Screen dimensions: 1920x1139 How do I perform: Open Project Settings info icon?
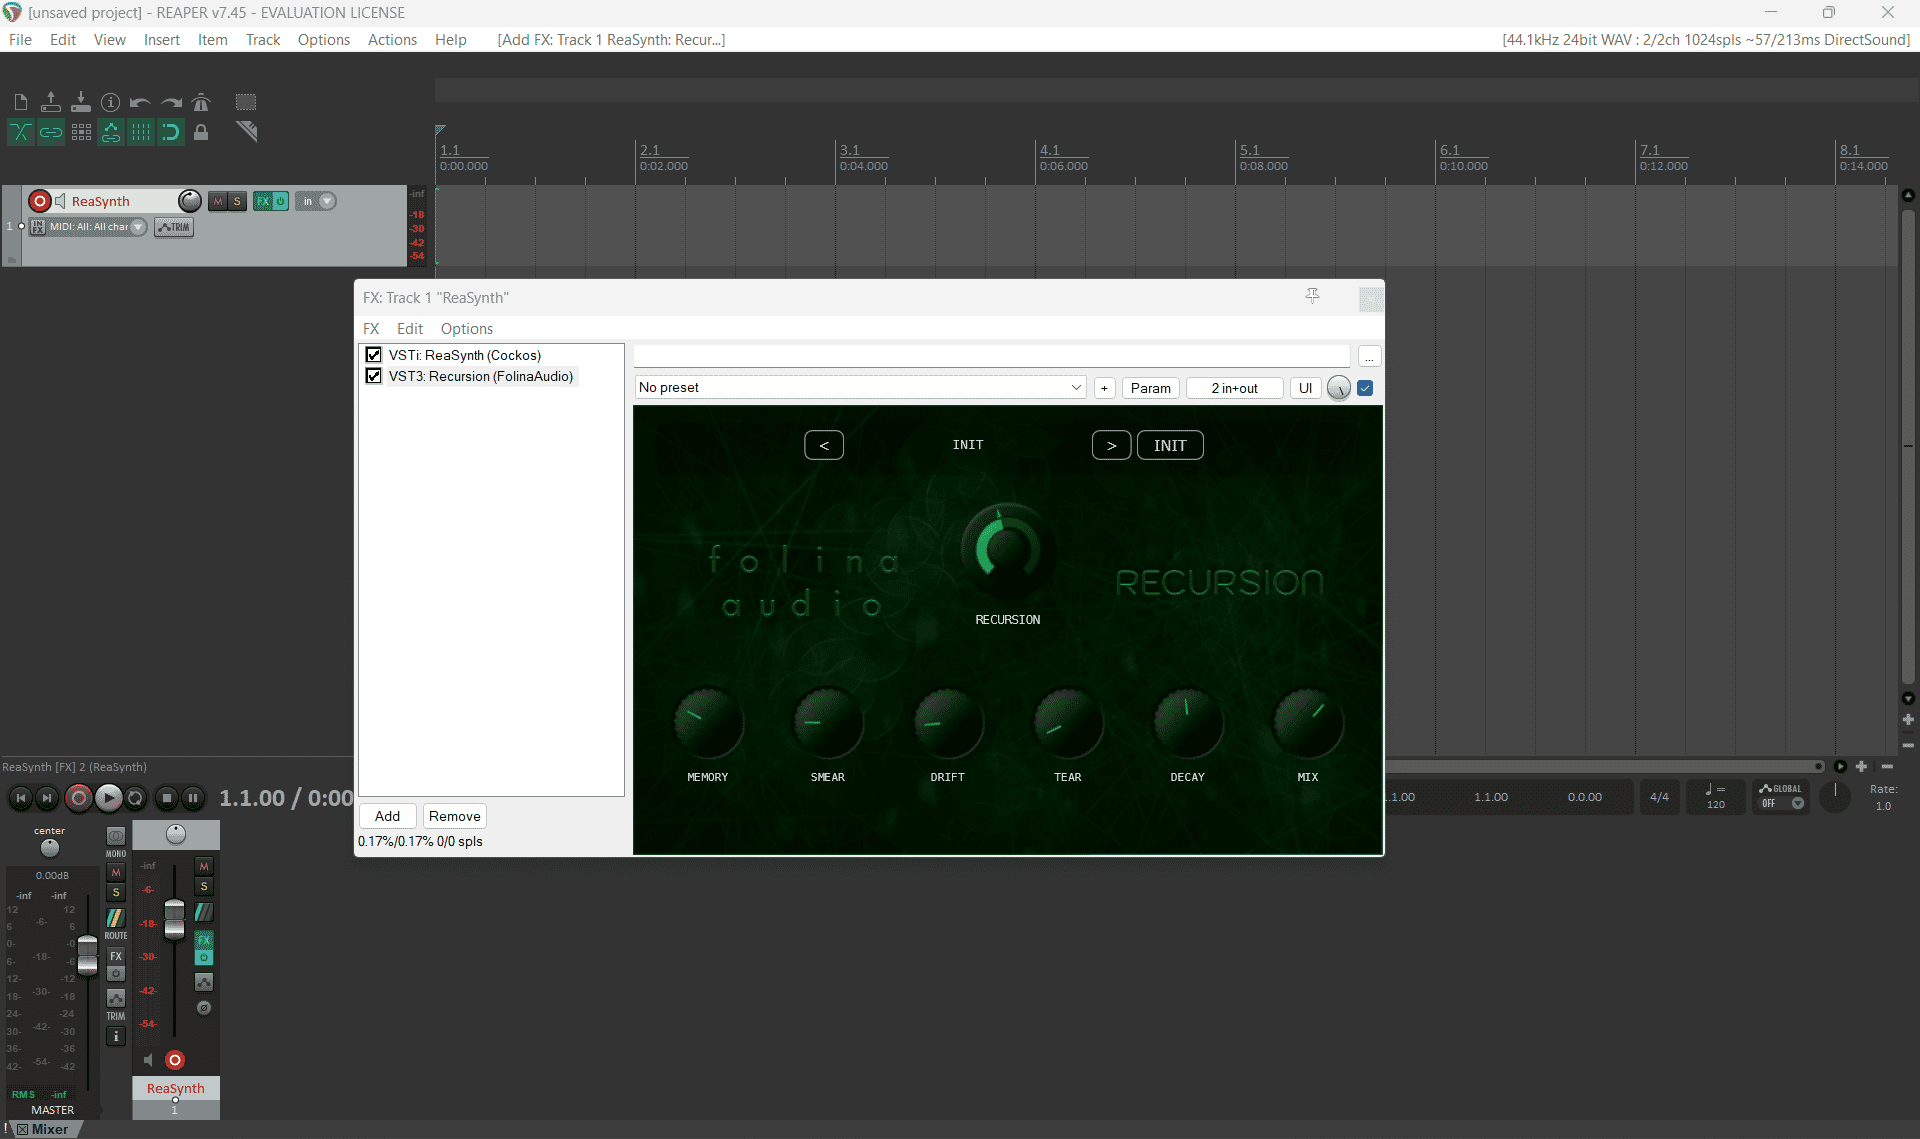[x=111, y=102]
